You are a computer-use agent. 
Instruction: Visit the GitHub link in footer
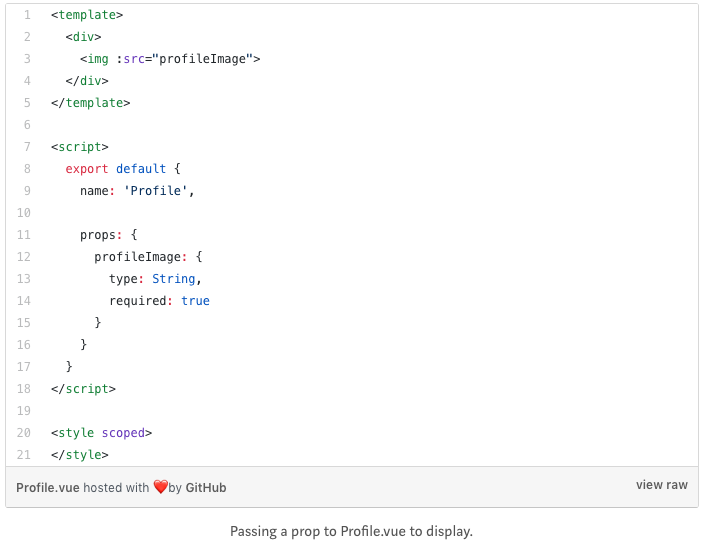tap(206, 487)
